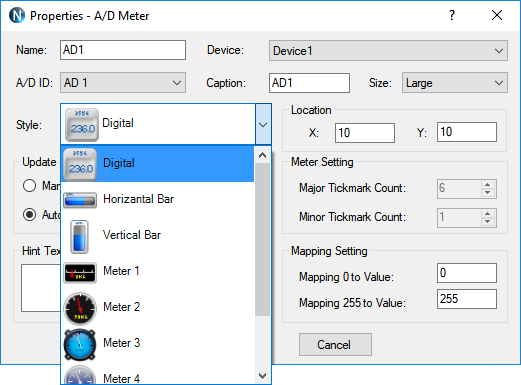Click the help question mark icon
This screenshot has height=385, width=521.
coord(452,15)
